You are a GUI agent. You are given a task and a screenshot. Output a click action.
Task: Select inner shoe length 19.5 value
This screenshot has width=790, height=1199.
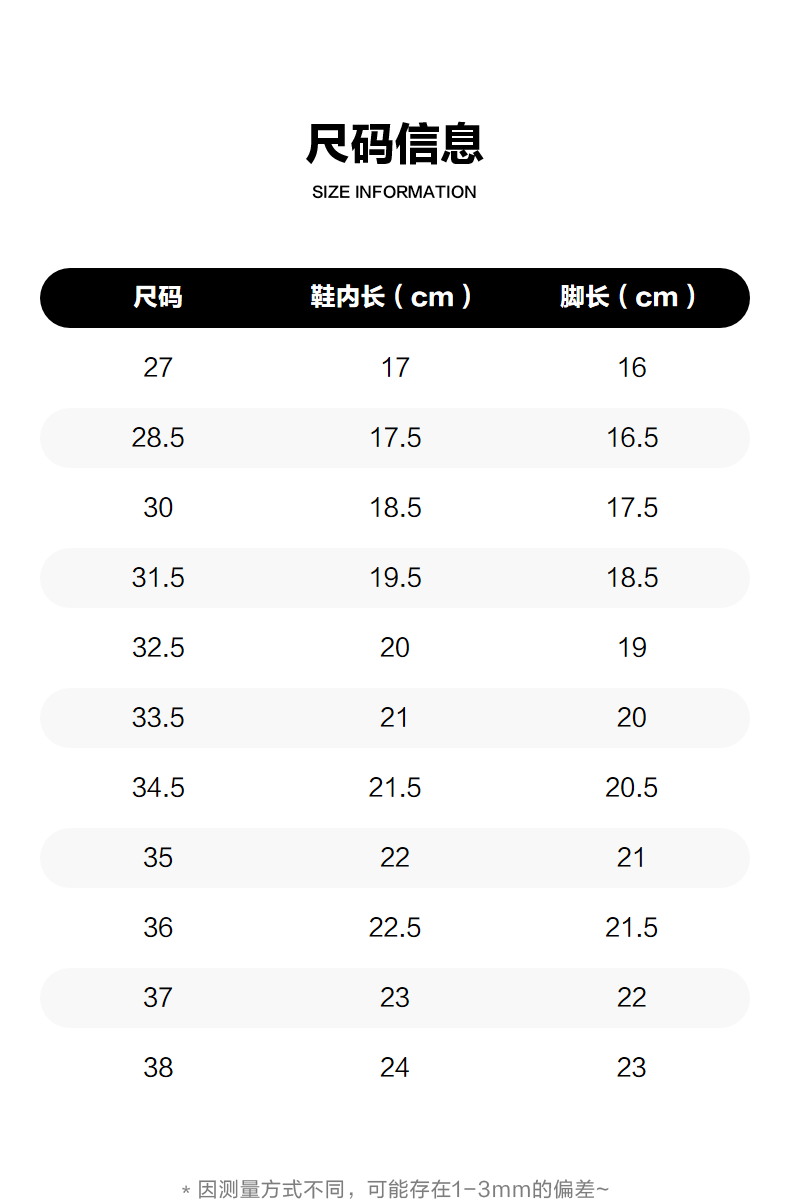(x=395, y=578)
